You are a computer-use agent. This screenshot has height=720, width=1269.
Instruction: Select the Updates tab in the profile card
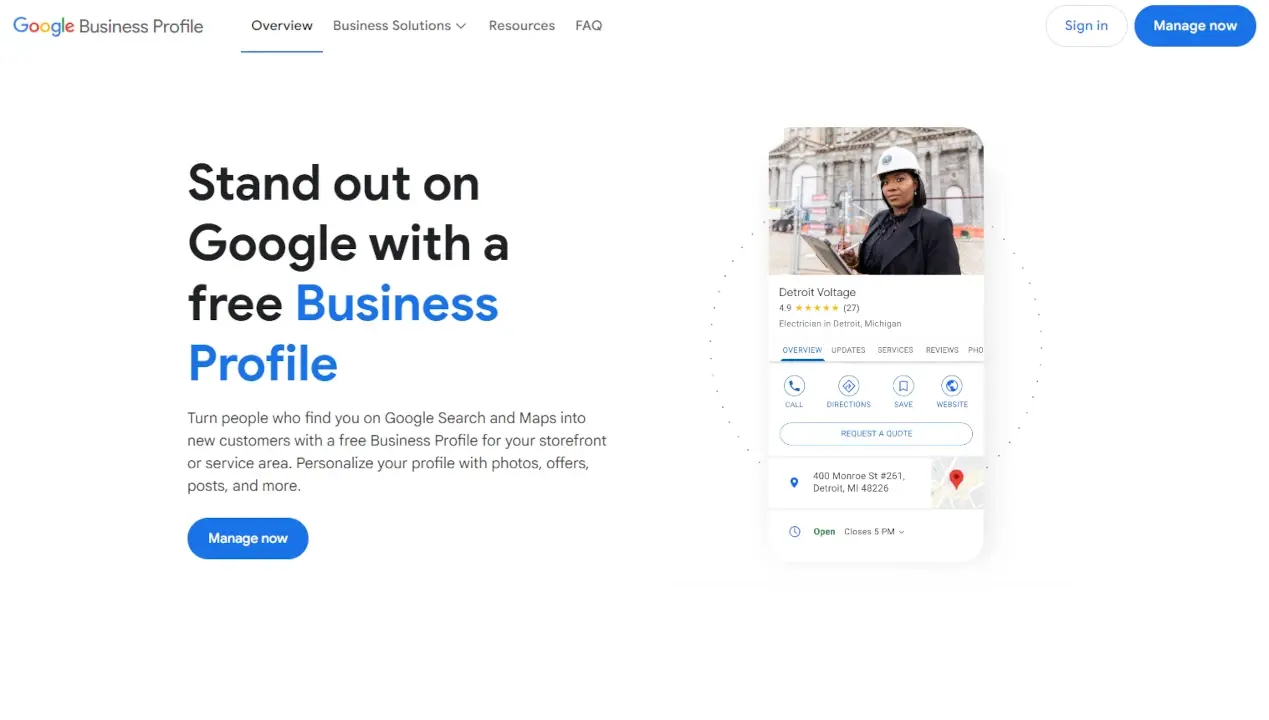pyautogui.click(x=848, y=350)
